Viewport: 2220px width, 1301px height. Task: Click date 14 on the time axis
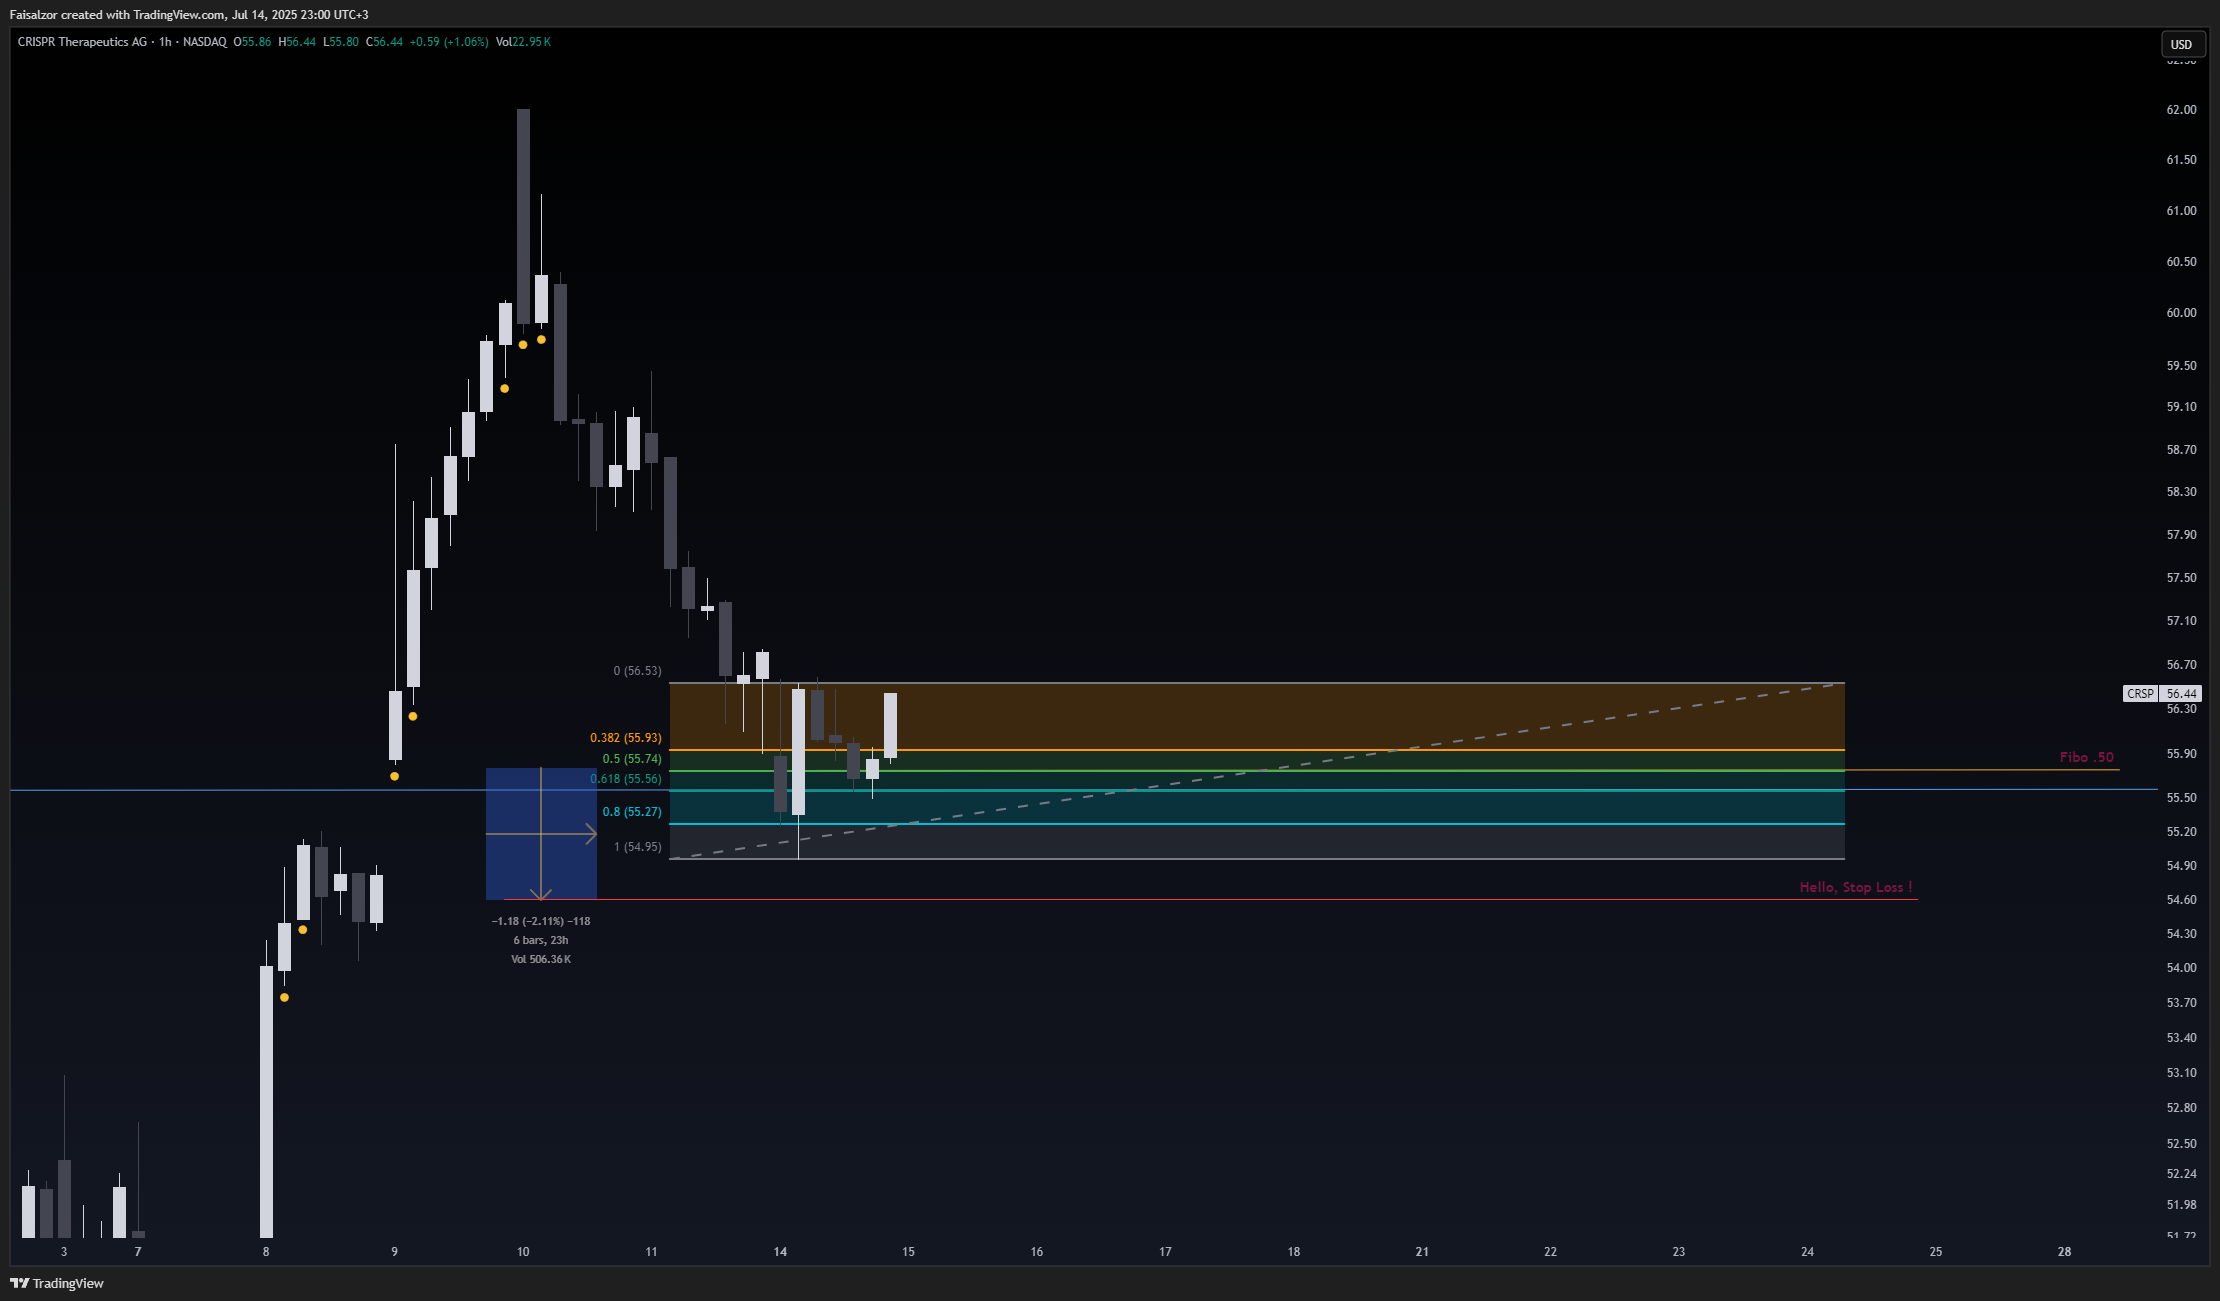click(x=780, y=1252)
